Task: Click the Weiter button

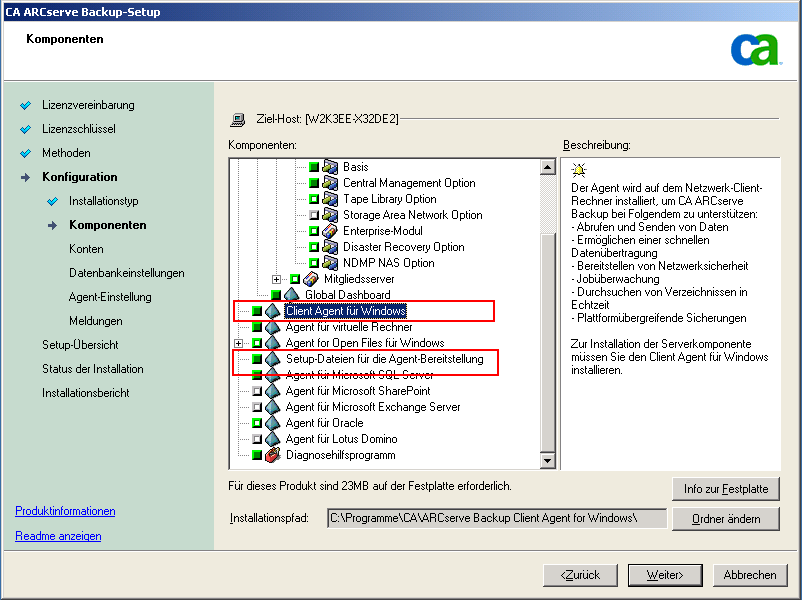Action: click(x=665, y=575)
